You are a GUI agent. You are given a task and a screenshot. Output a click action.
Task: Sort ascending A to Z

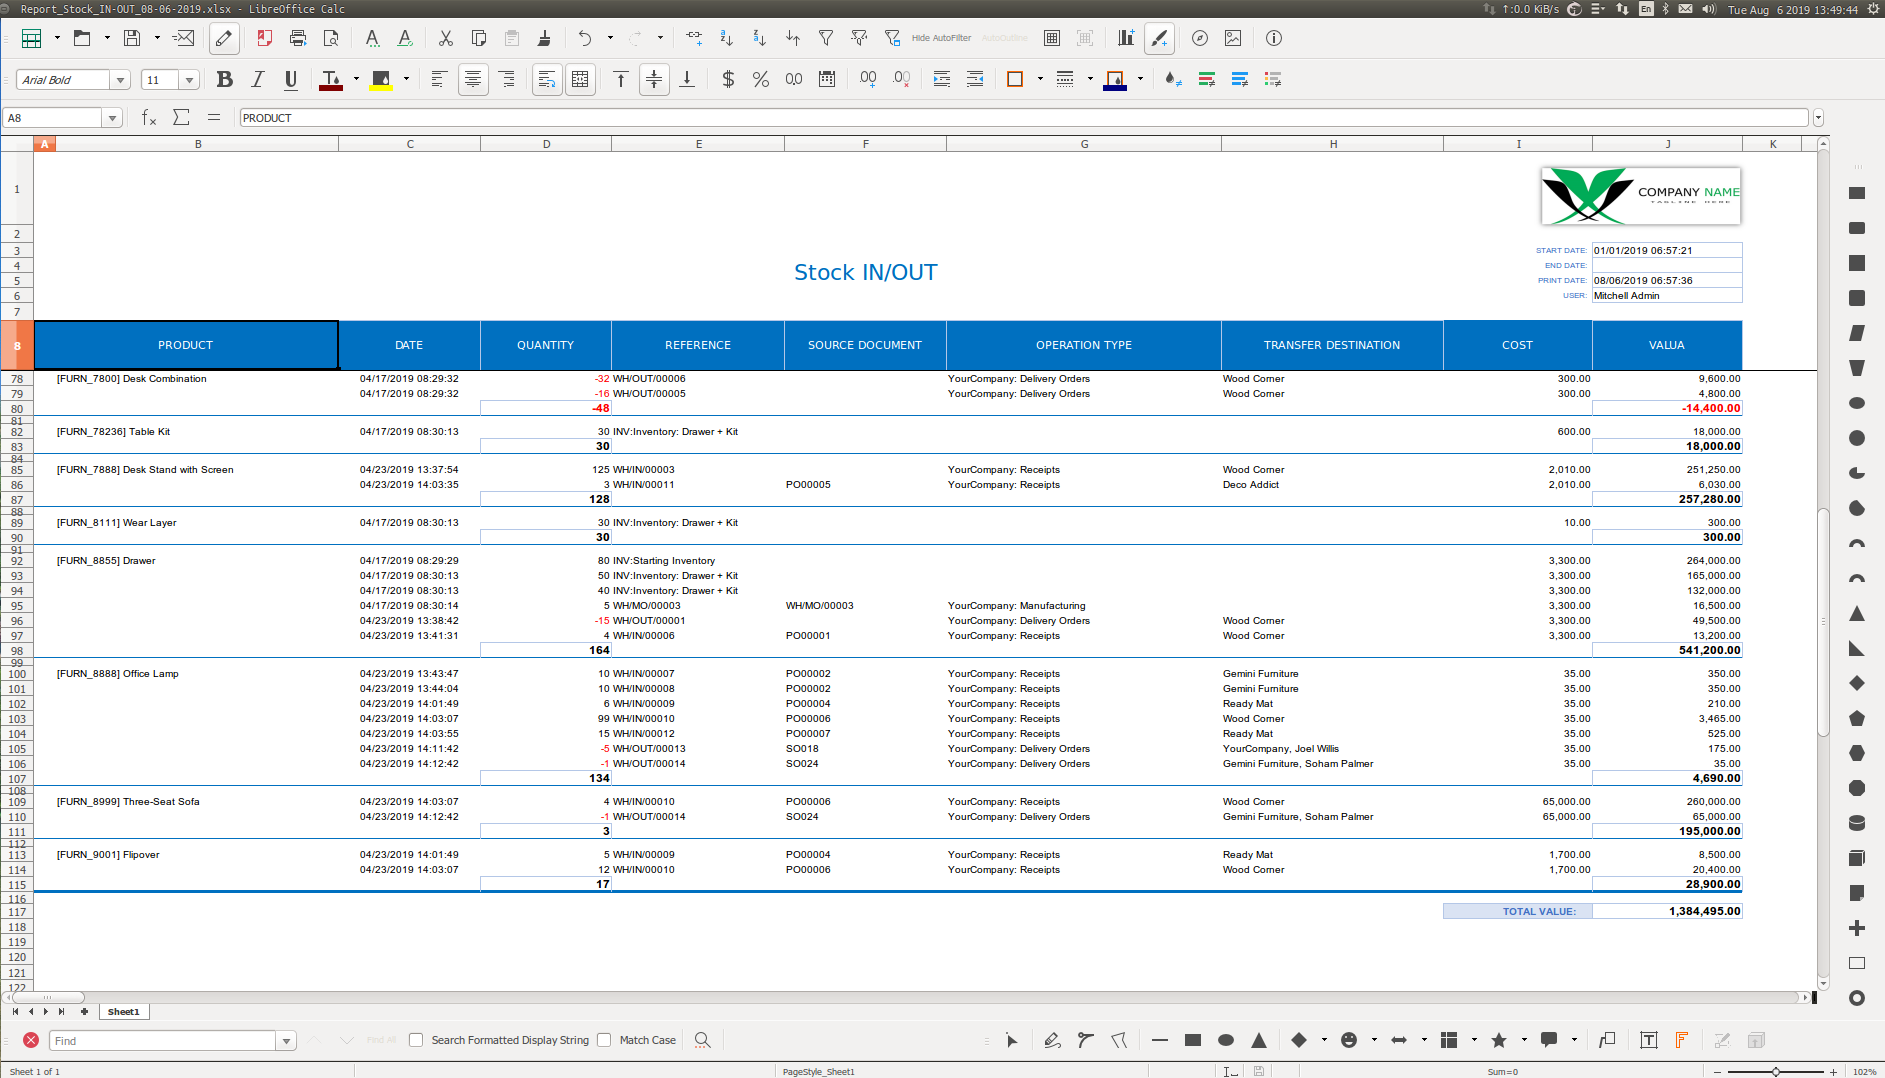tap(727, 38)
